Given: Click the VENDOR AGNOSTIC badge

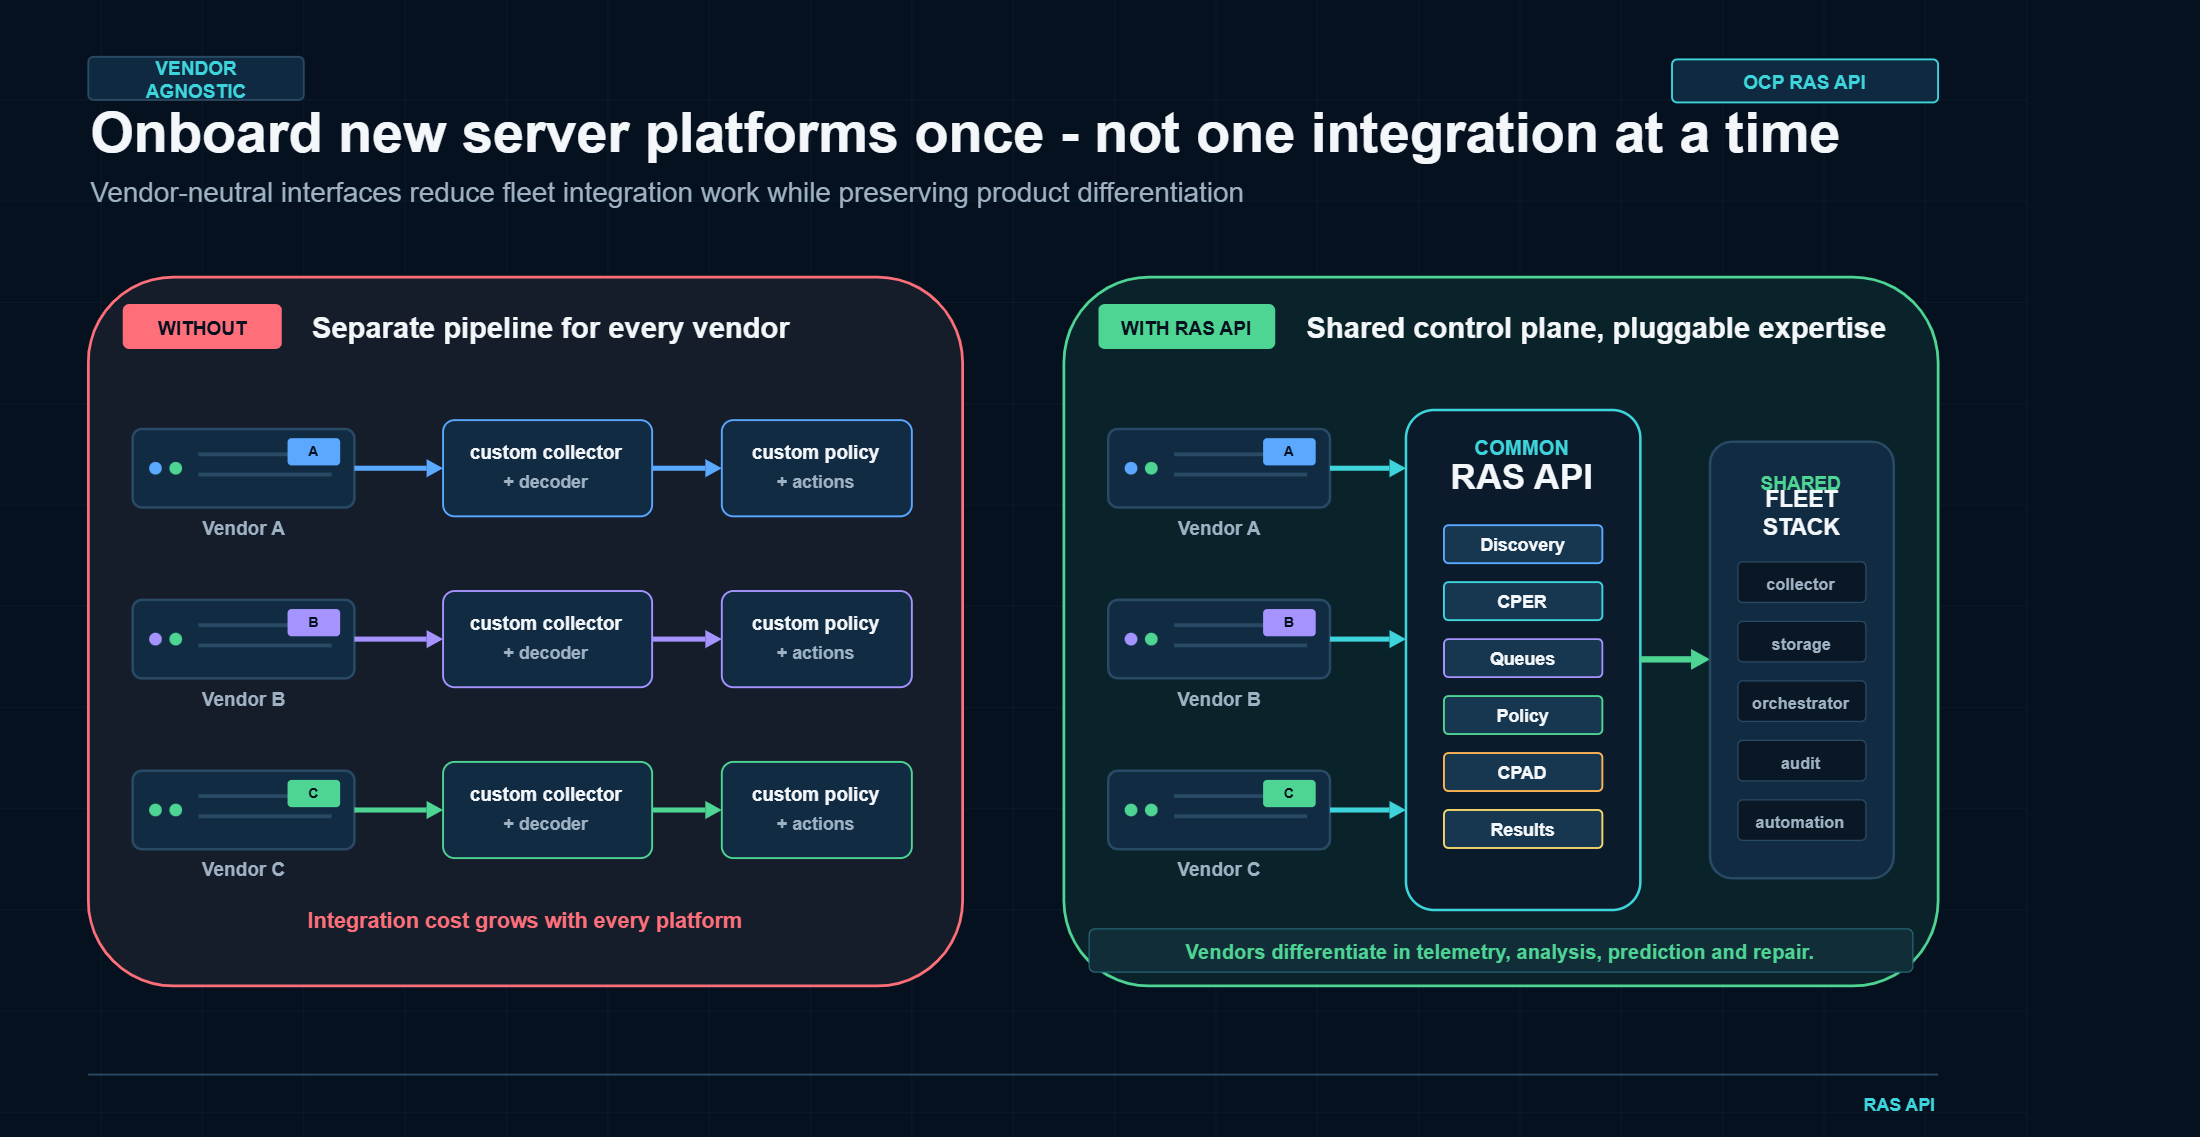Looking at the screenshot, I should [x=196, y=79].
